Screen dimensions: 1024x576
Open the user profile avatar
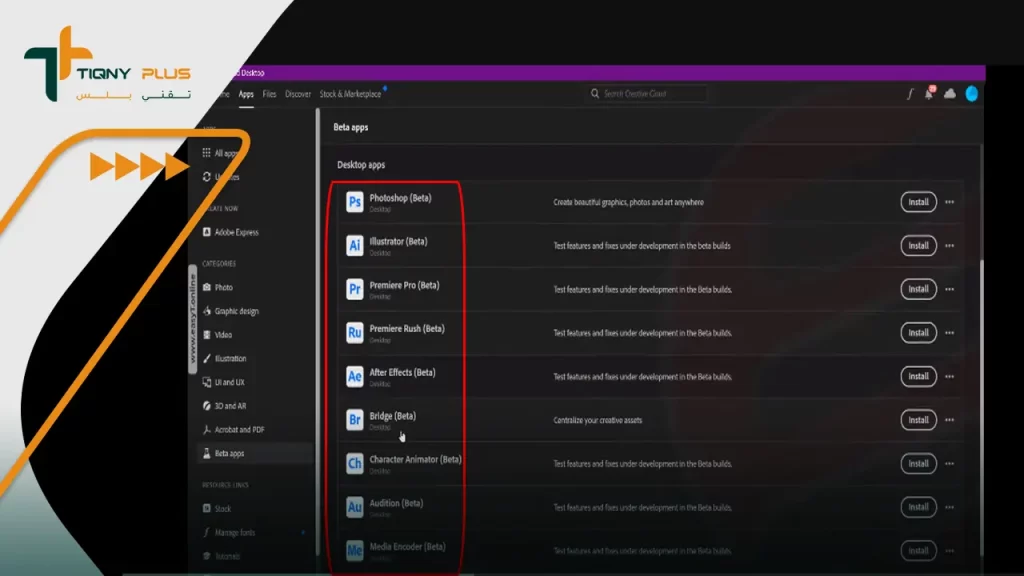tap(971, 94)
